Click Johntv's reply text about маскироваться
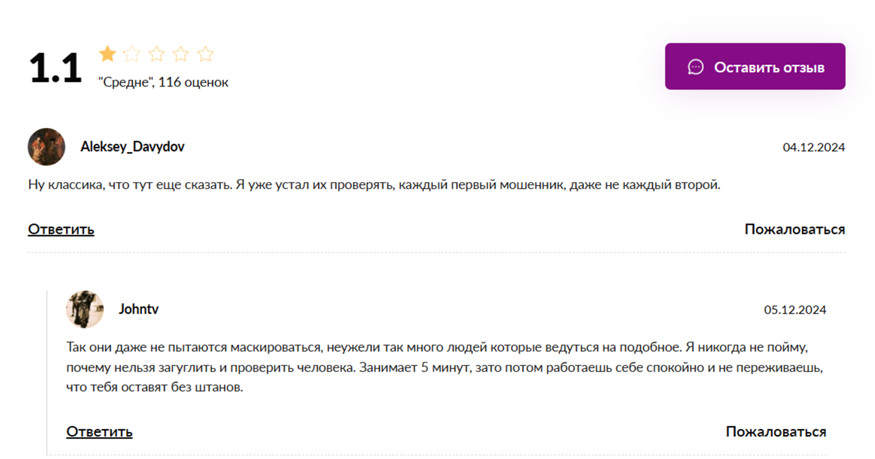The height and width of the screenshot is (459, 875). (x=445, y=367)
